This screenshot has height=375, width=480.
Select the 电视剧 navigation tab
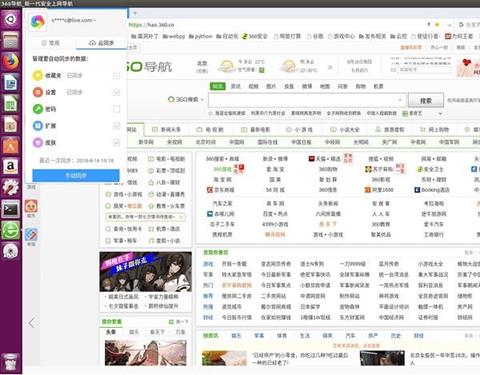[x=210, y=129]
